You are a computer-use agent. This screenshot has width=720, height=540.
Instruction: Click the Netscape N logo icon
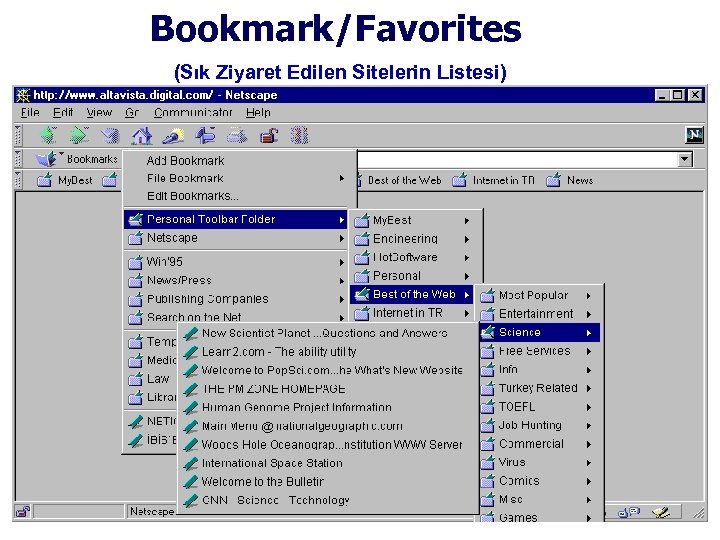(694, 135)
